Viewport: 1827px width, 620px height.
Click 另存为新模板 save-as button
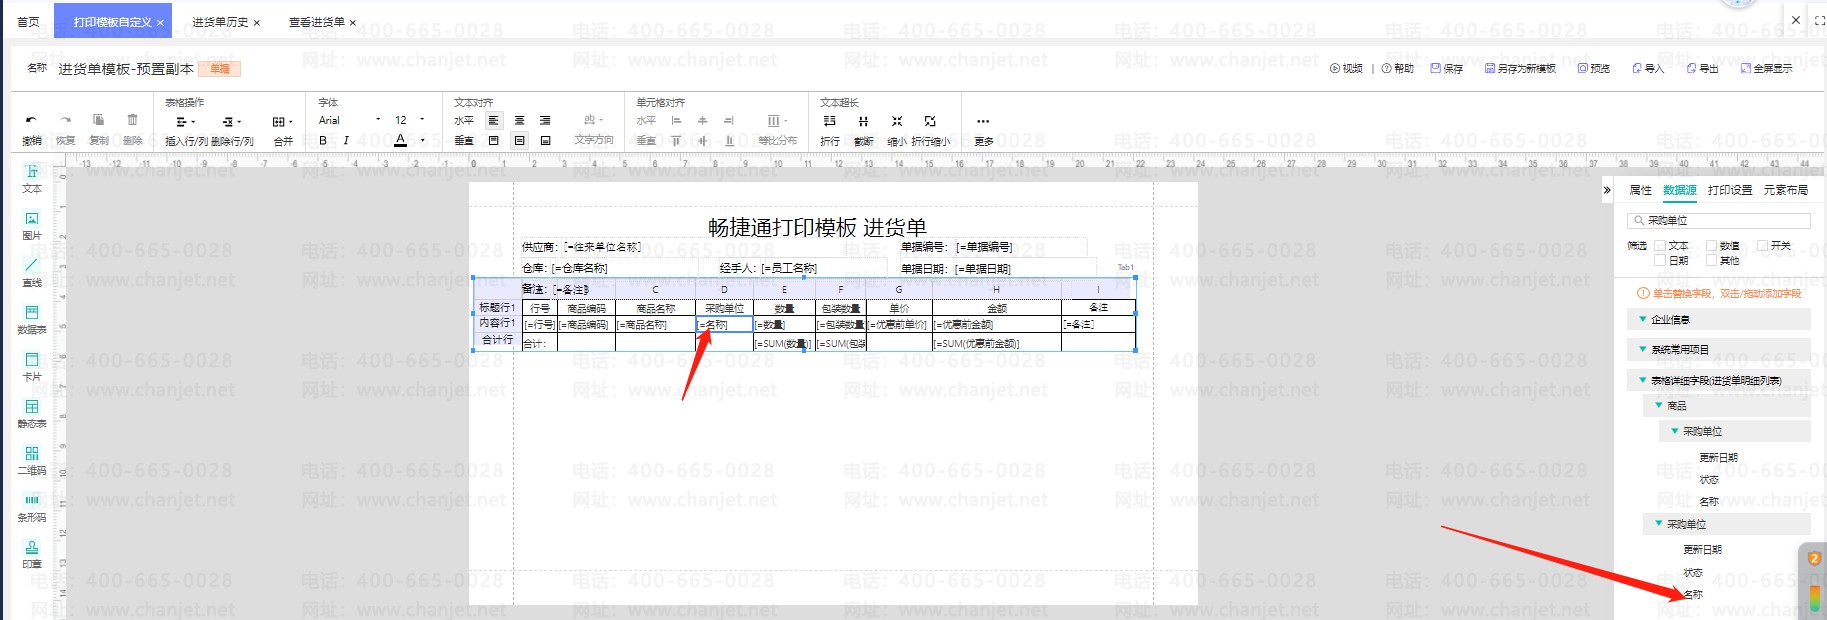point(1520,68)
